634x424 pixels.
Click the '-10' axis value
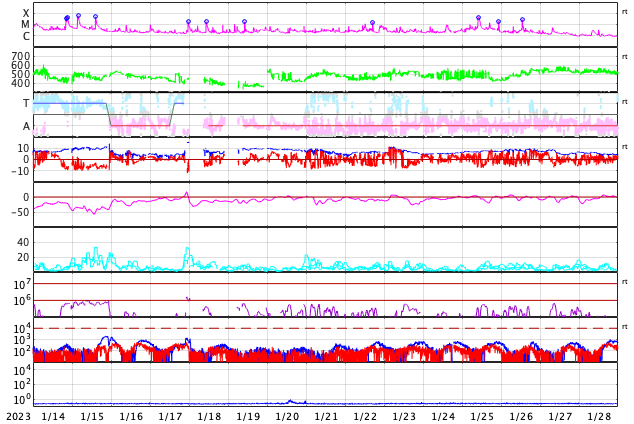pos(21,171)
